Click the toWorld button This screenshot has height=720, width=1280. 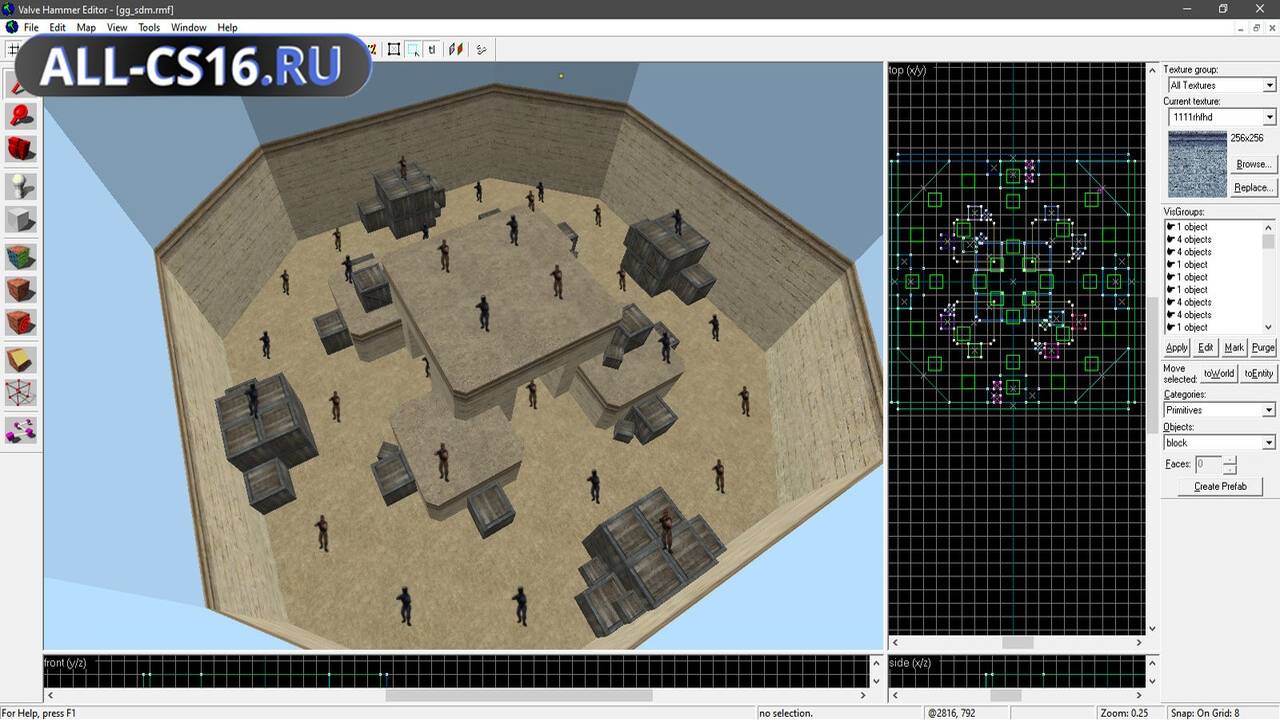click(1218, 373)
